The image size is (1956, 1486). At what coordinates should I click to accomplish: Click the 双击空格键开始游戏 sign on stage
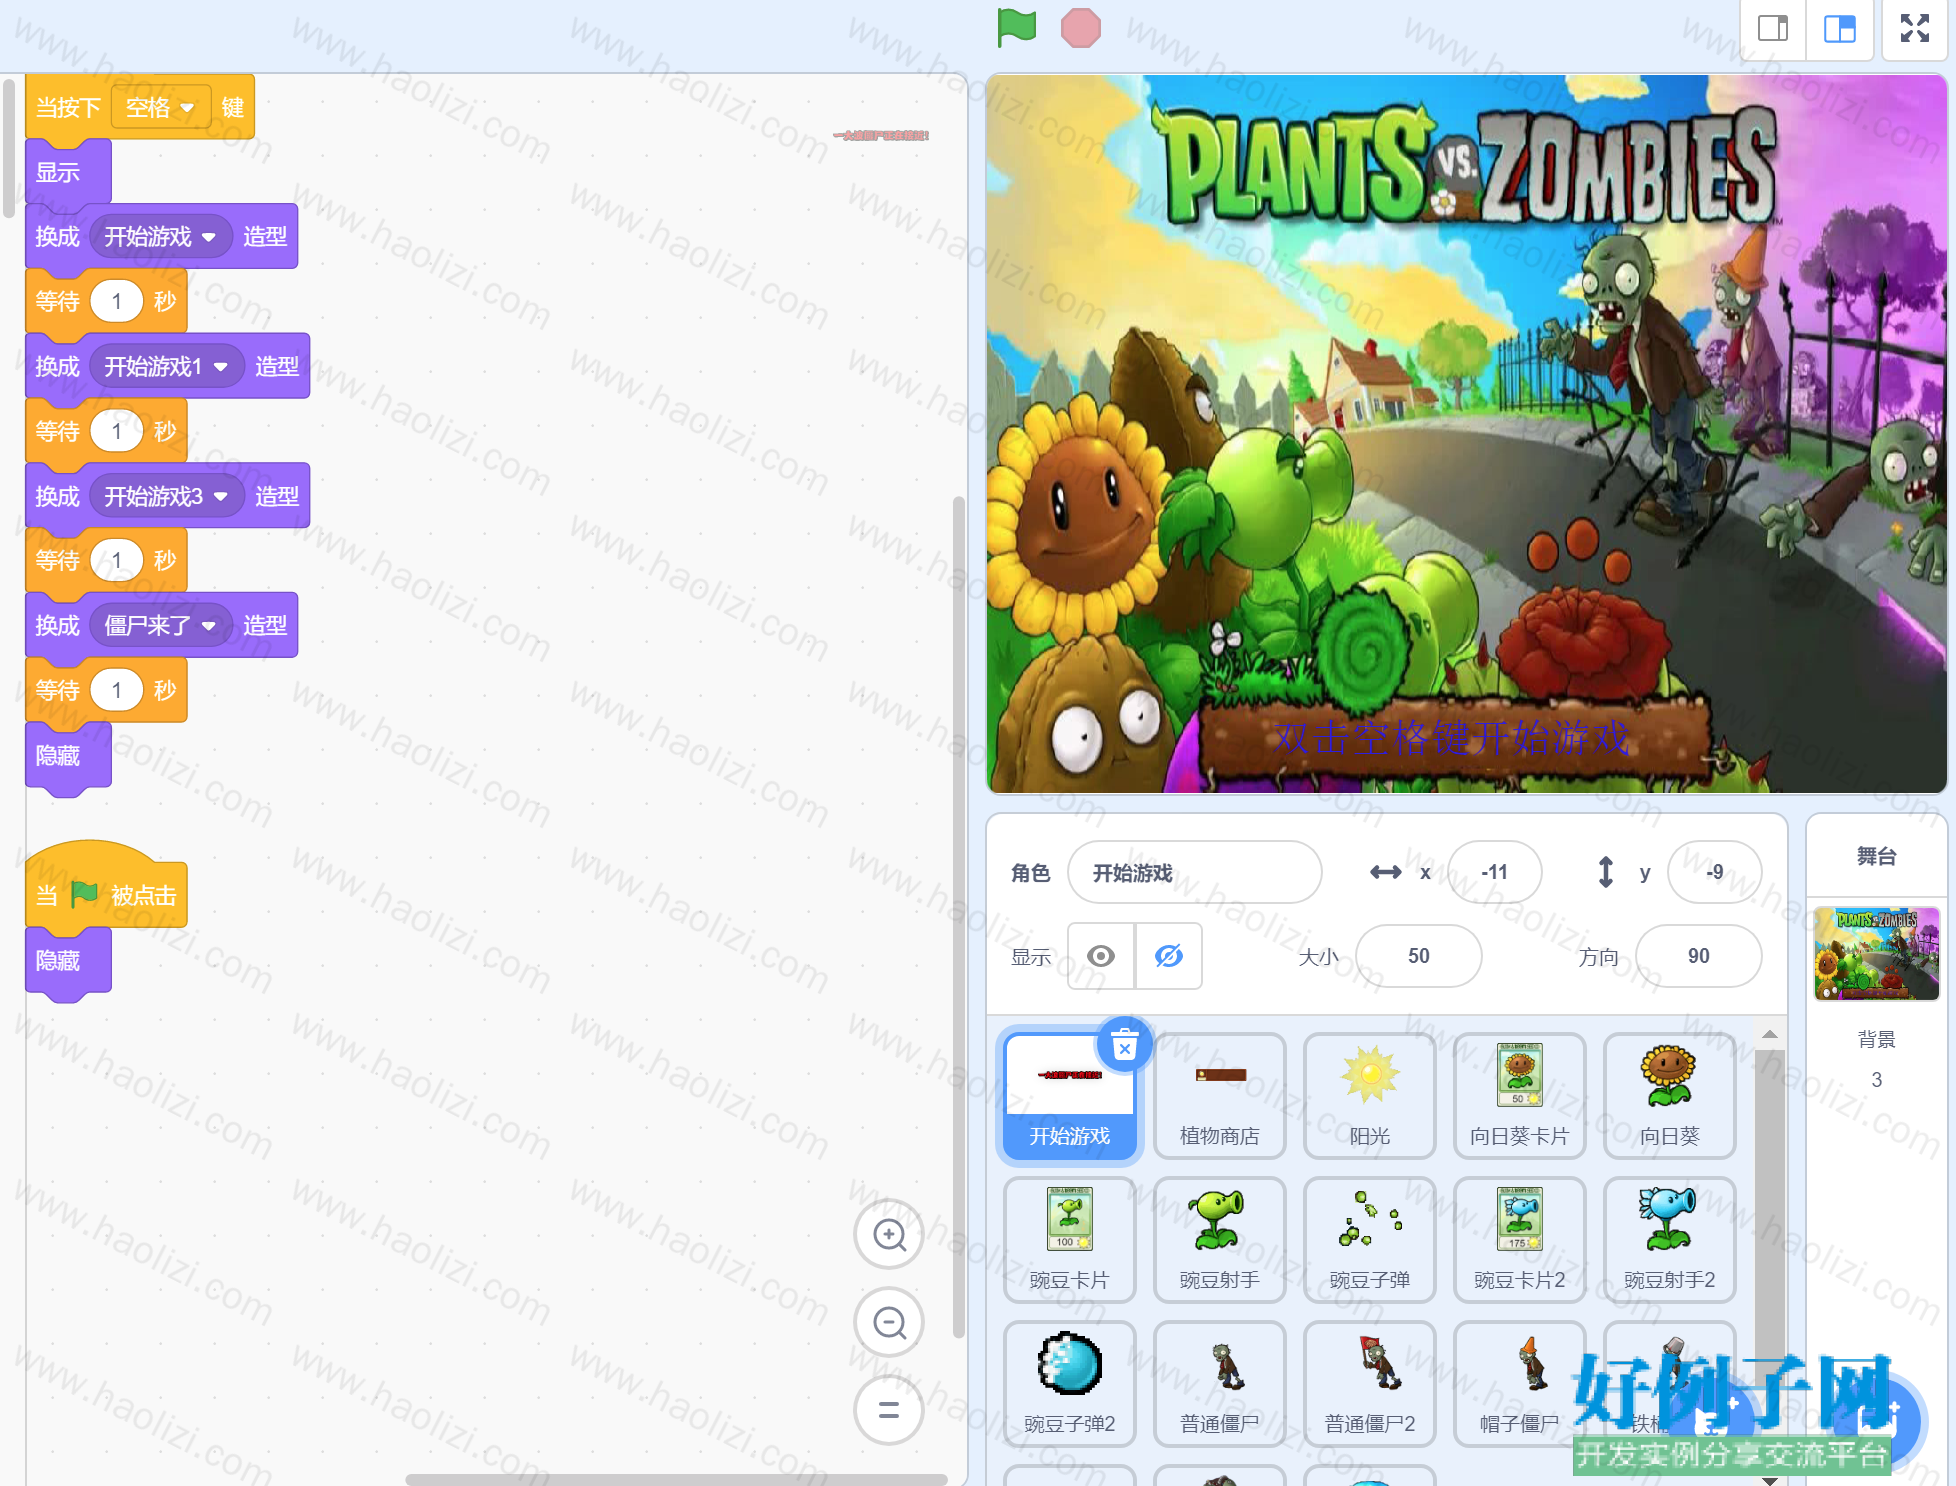pos(1452,738)
